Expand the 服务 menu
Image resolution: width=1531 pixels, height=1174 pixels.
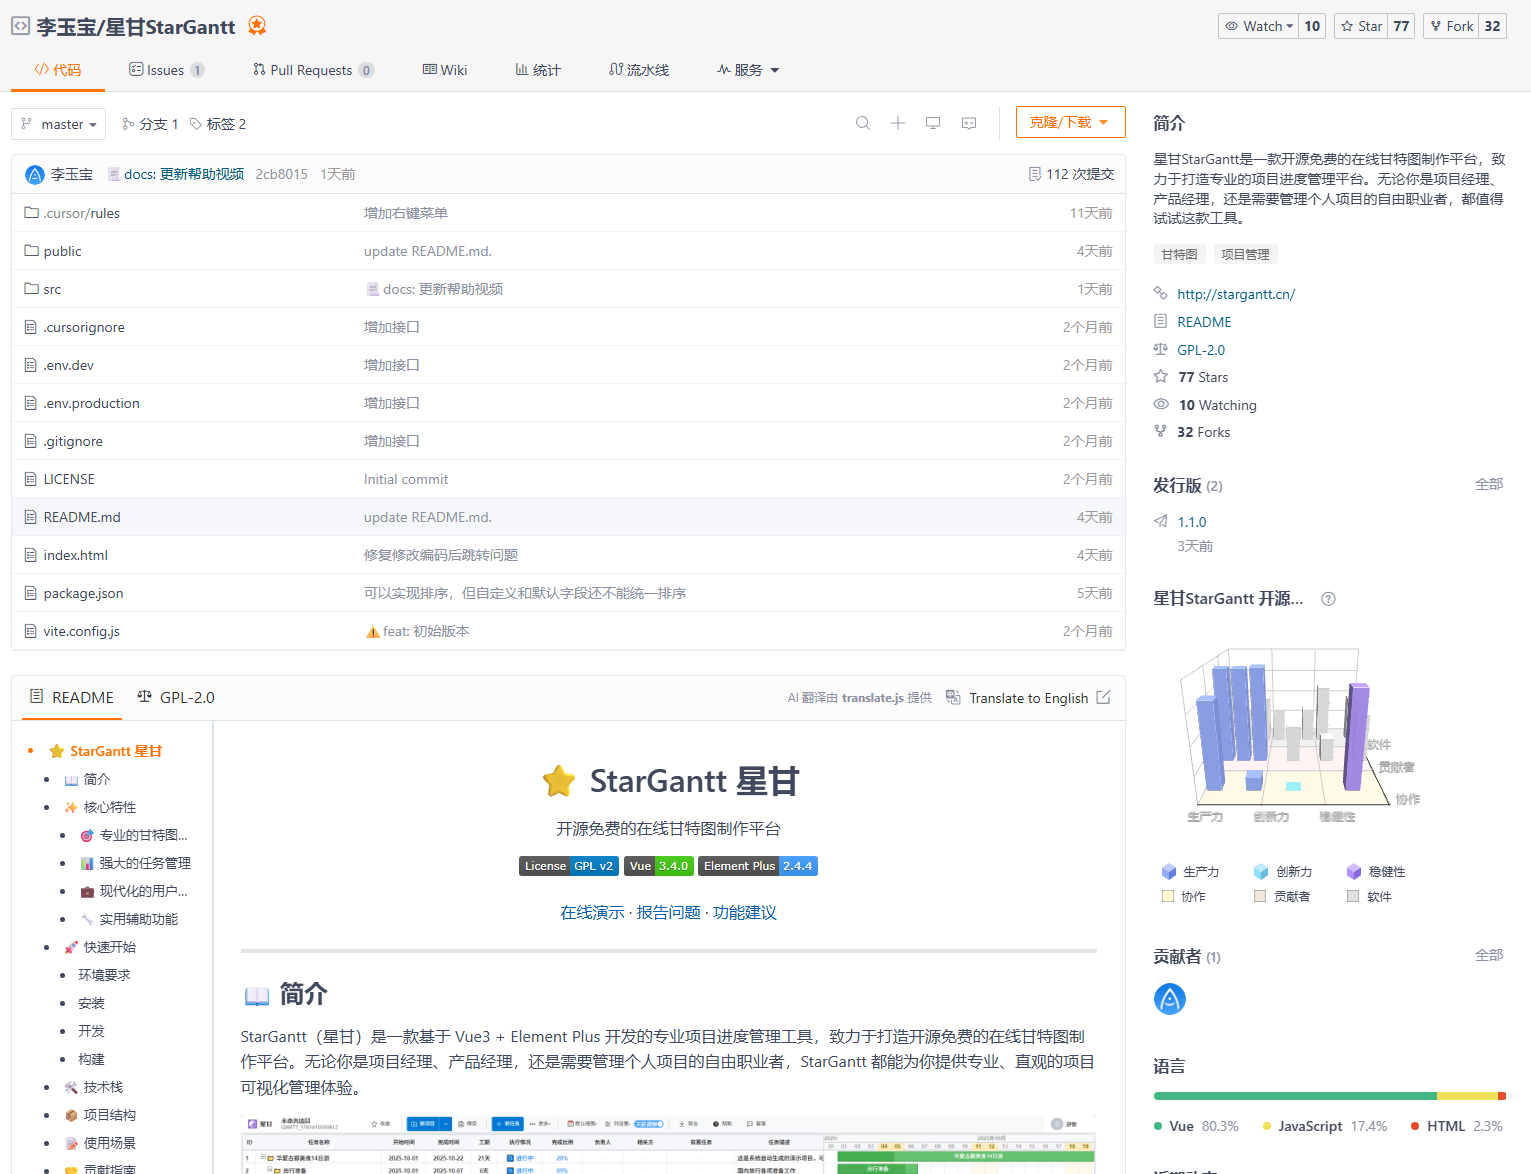(x=747, y=69)
